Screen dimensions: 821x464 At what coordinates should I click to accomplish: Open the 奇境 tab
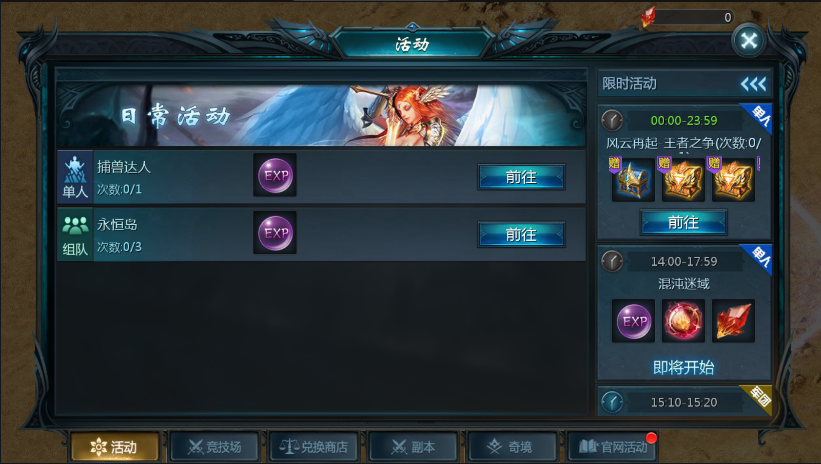coord(513,447)
